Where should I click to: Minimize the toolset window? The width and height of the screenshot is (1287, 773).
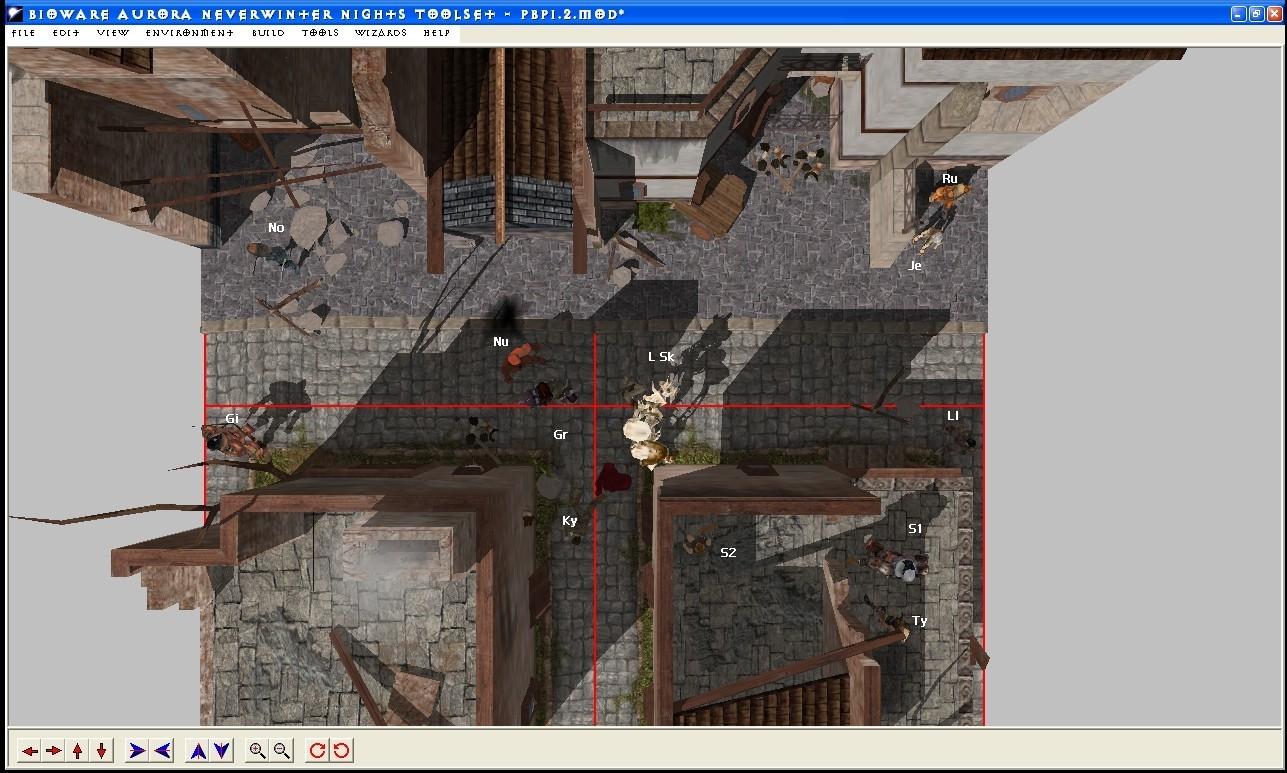[x=1239, y=13]
